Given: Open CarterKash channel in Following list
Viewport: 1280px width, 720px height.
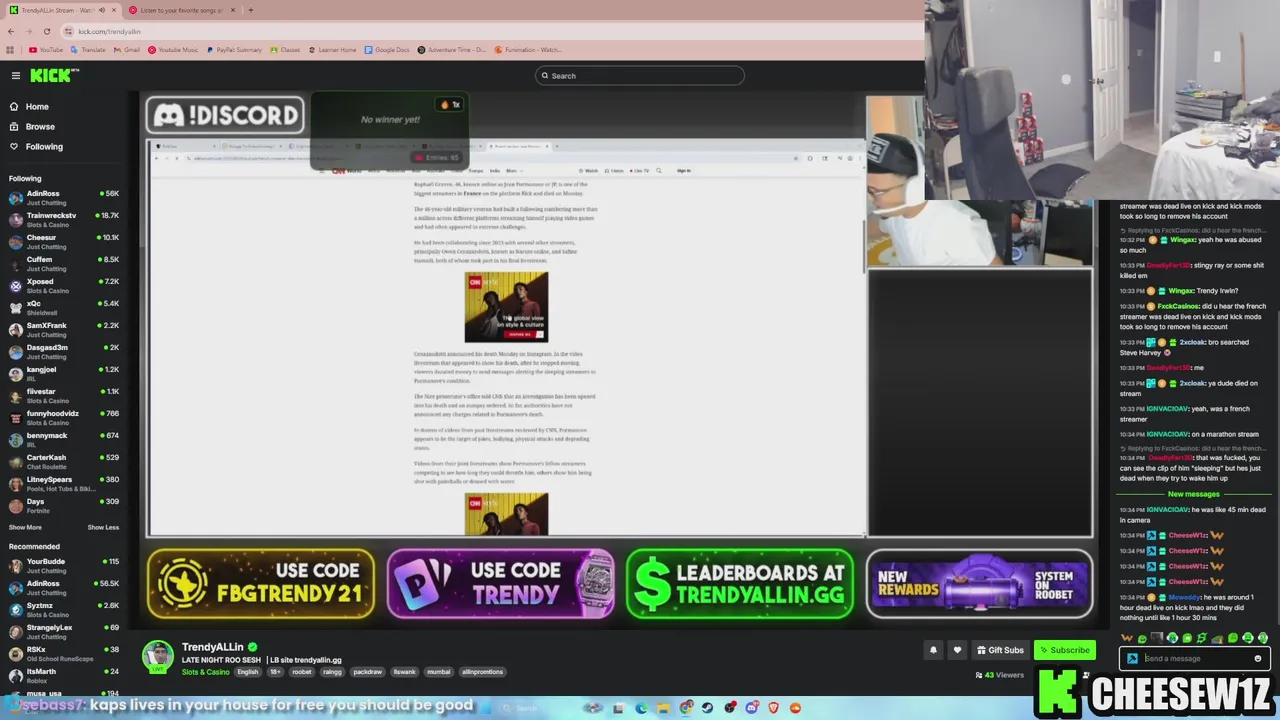Looking at the screenshot, I should (x=64, y=461).
